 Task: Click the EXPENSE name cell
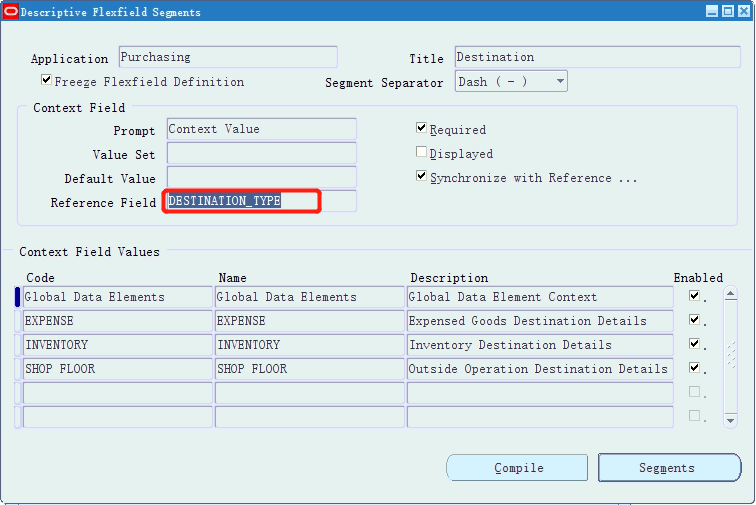point(310,321)
